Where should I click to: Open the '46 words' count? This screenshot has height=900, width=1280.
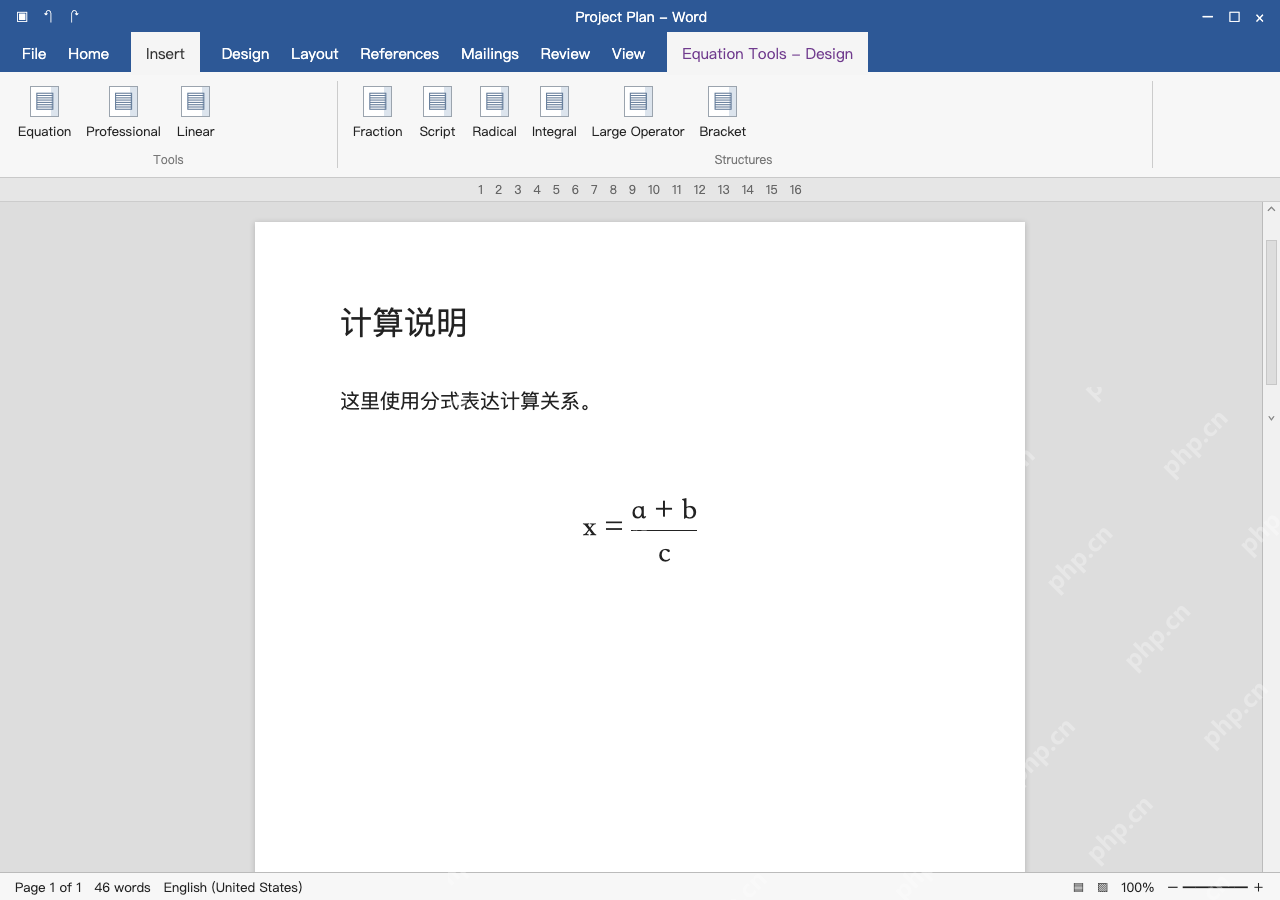click(122, 887)
